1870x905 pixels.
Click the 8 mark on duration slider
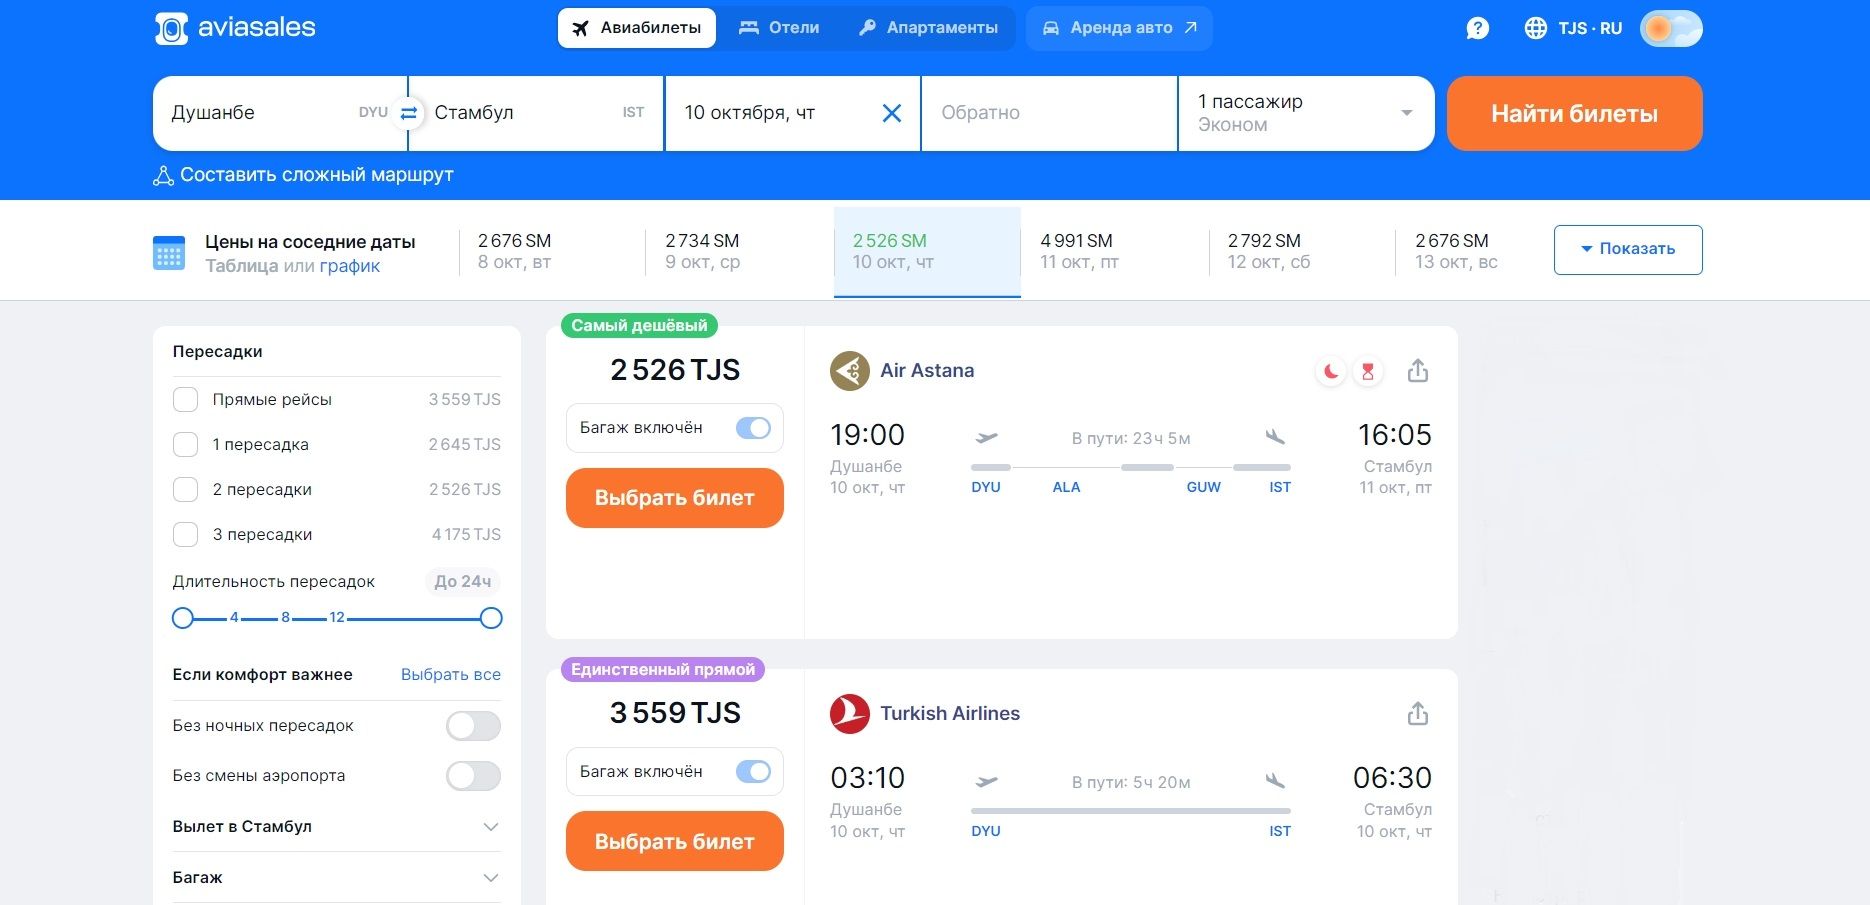(x=285, y=618)
